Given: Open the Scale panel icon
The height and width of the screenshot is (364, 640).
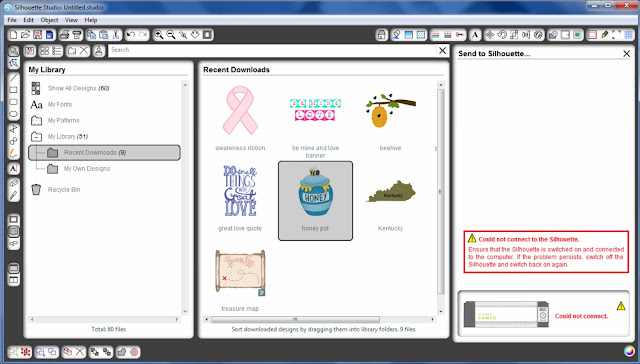Looking at the screenshot, I should click(514, 35).
